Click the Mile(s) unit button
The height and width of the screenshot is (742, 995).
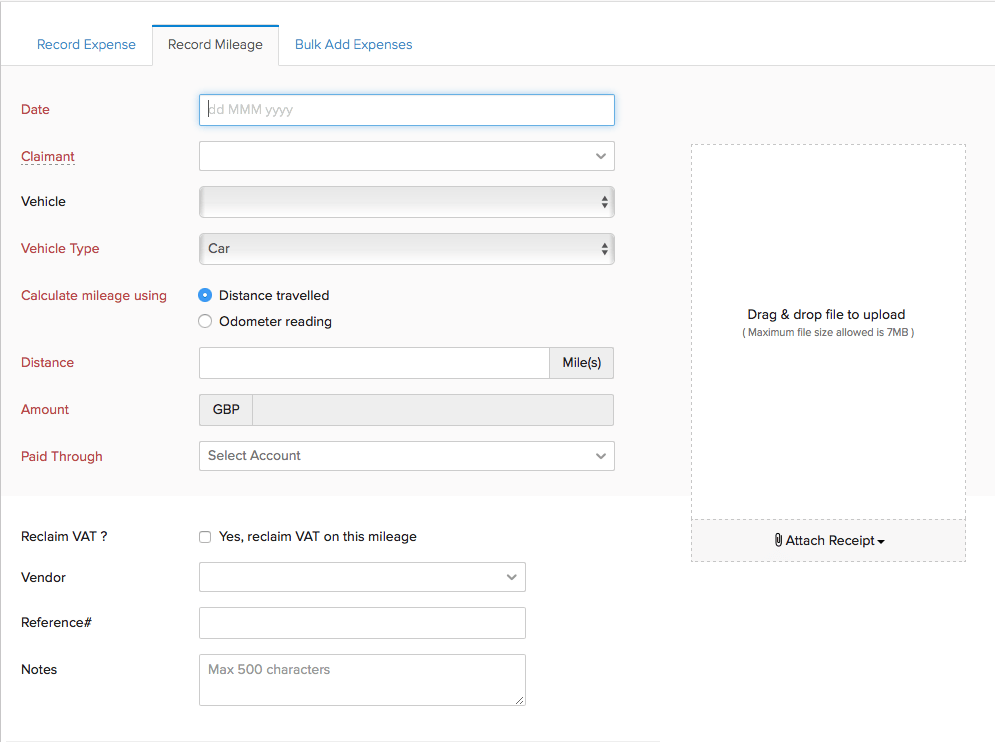581,363
